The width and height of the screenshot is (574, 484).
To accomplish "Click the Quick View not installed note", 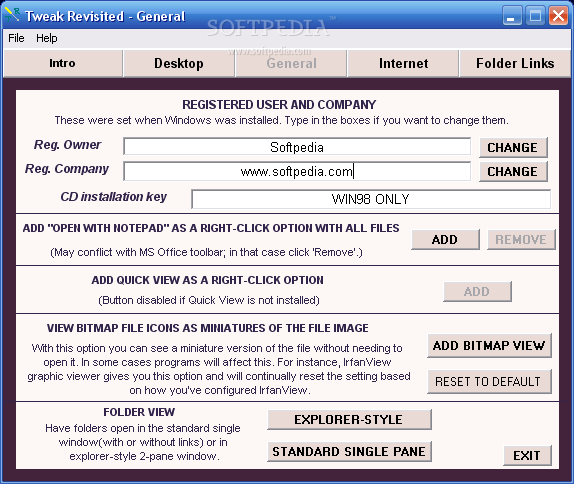I will [x=209, y=300].
